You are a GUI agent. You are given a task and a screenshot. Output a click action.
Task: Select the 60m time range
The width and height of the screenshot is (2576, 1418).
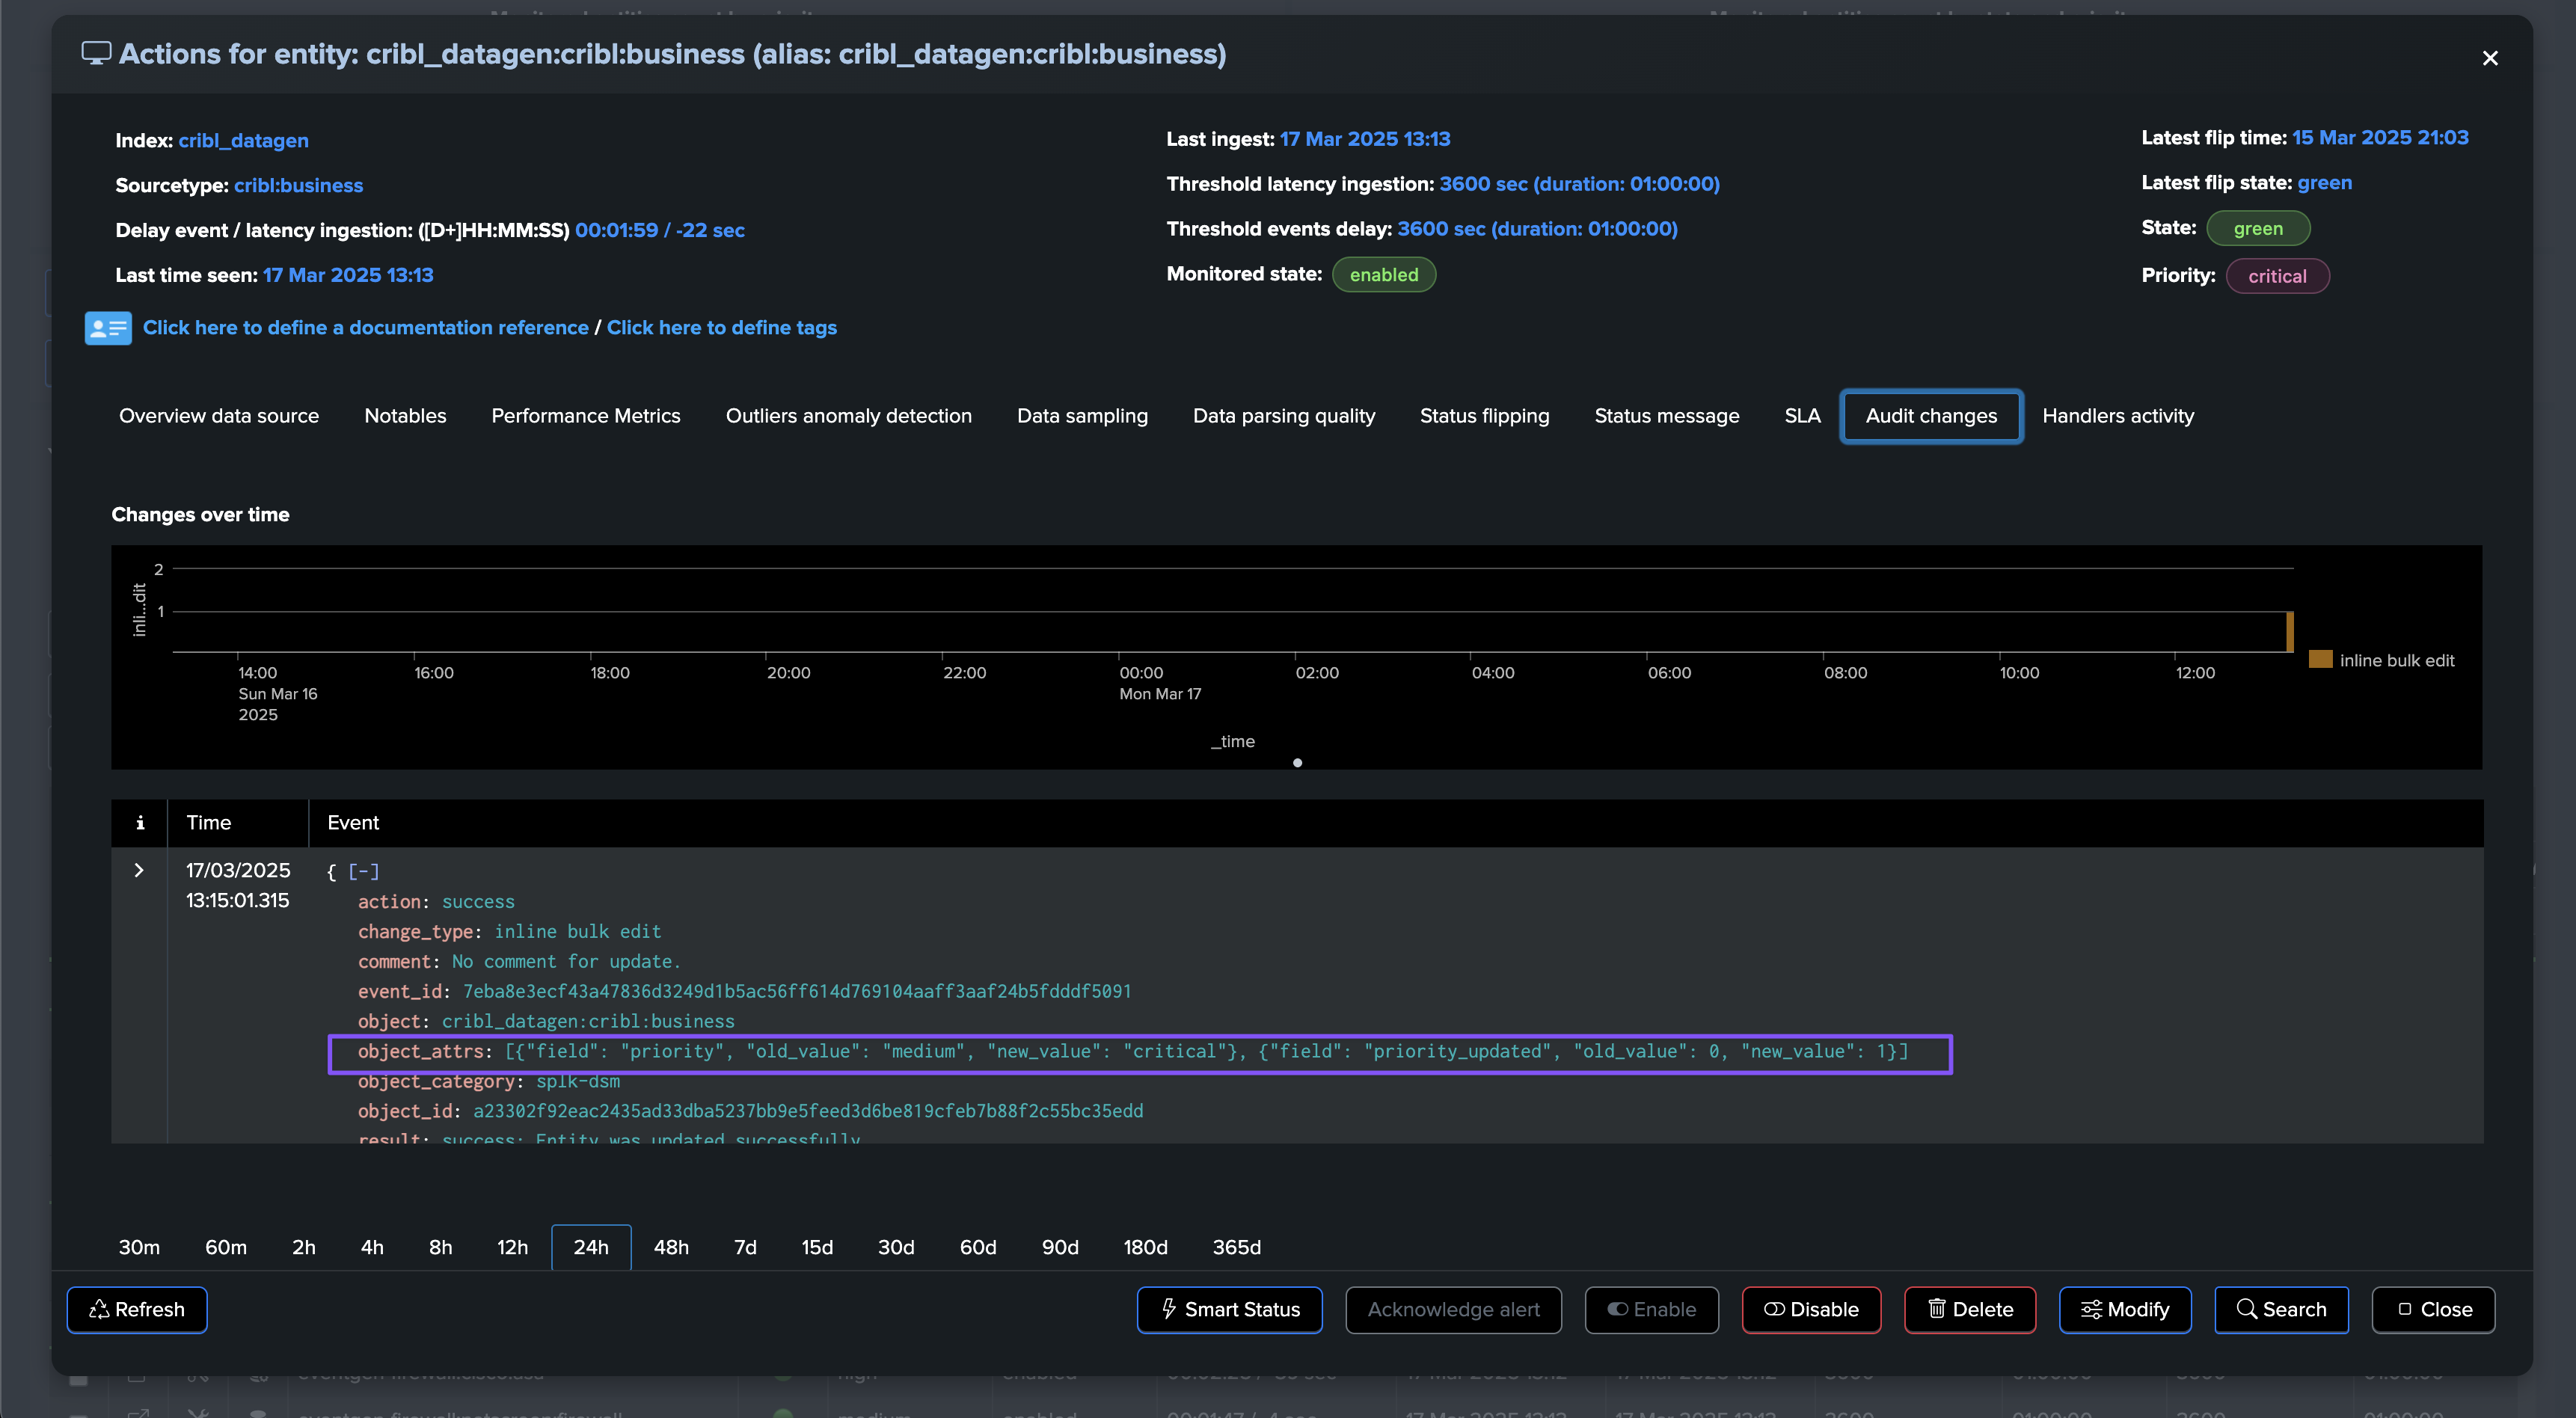pyautogui.click(x=226, y=1247)
